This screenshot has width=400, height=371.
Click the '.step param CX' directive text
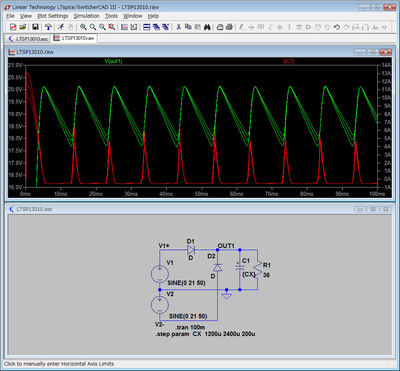coord(205,334)
